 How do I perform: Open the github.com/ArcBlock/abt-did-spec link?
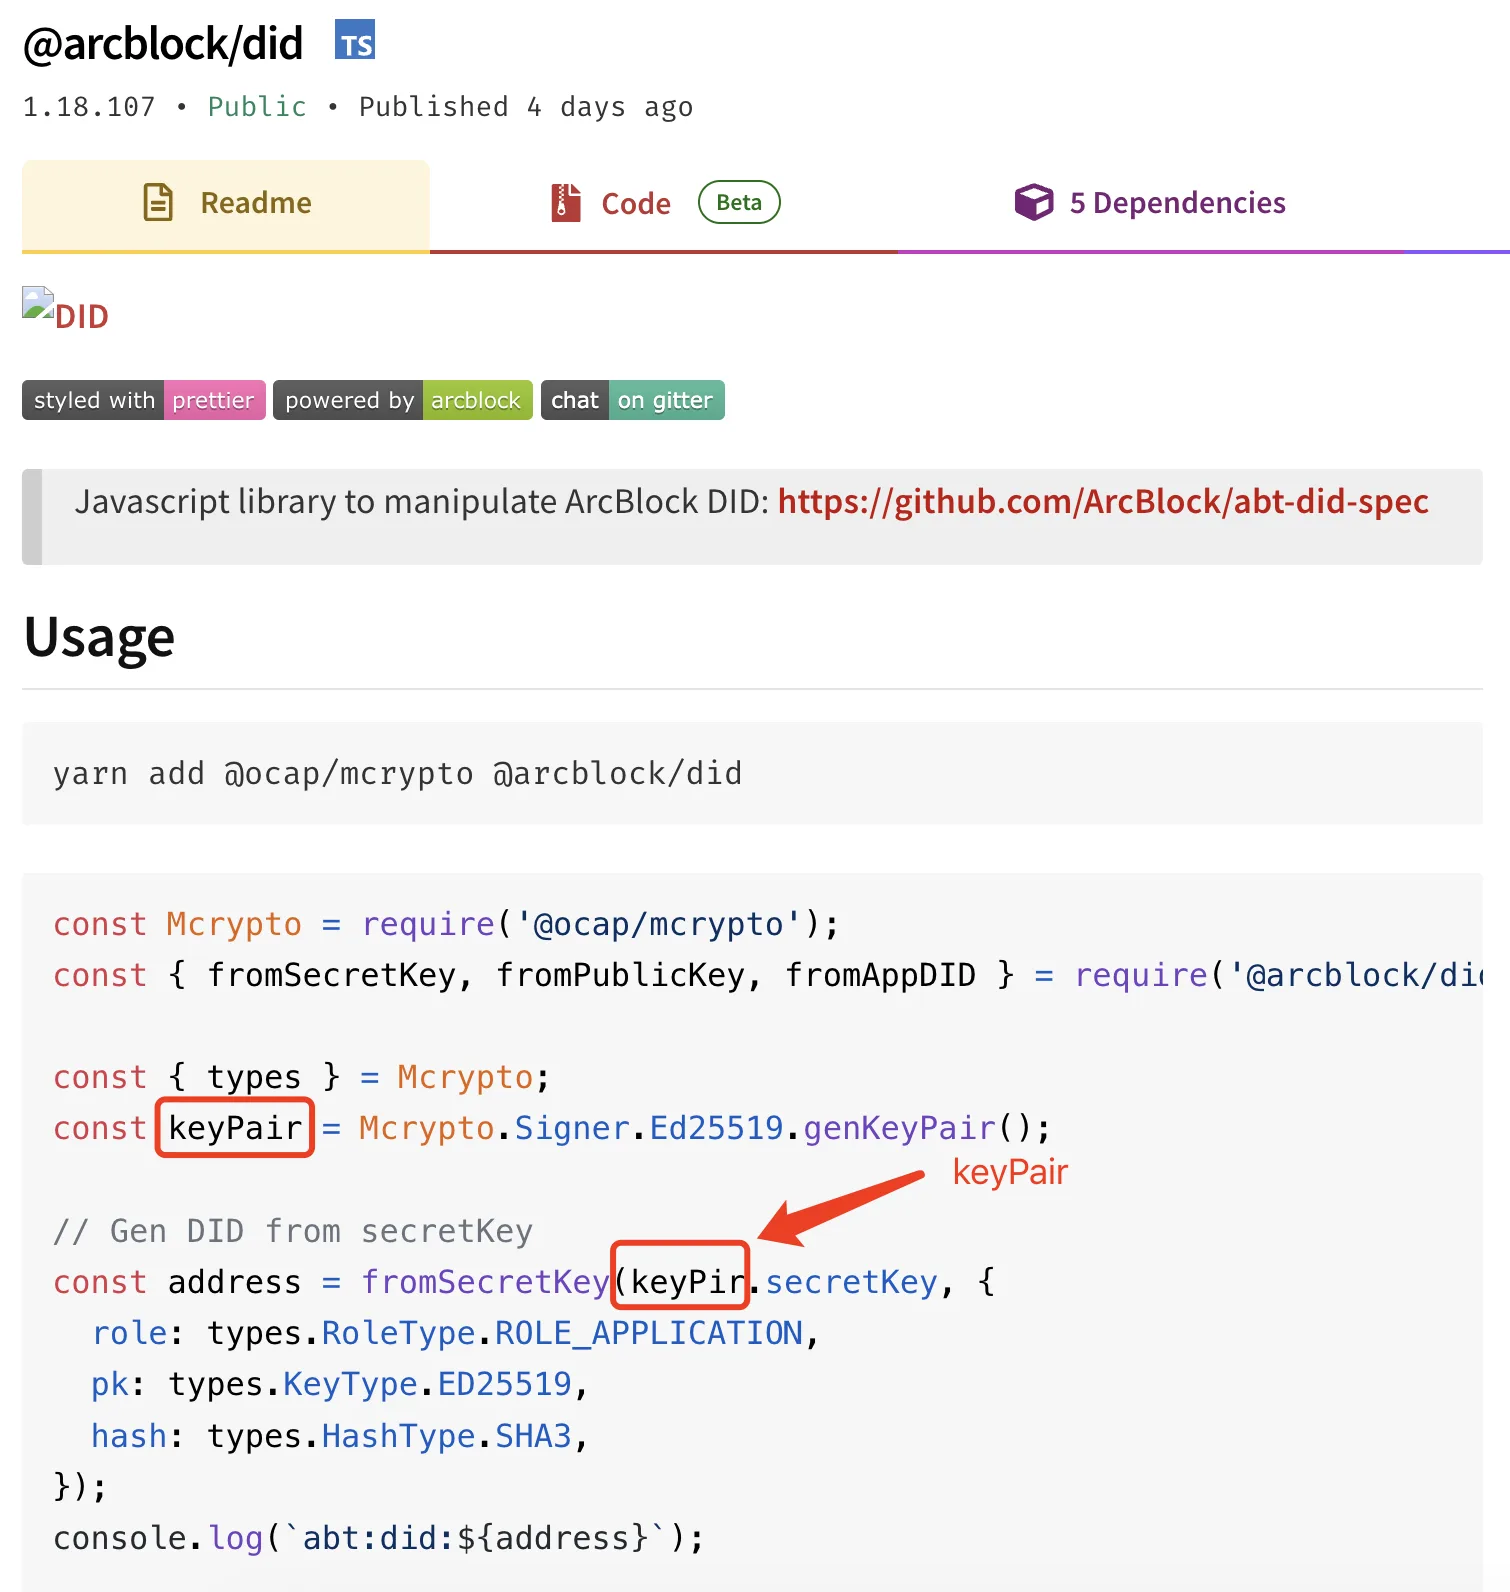(x=1103, y=502)
